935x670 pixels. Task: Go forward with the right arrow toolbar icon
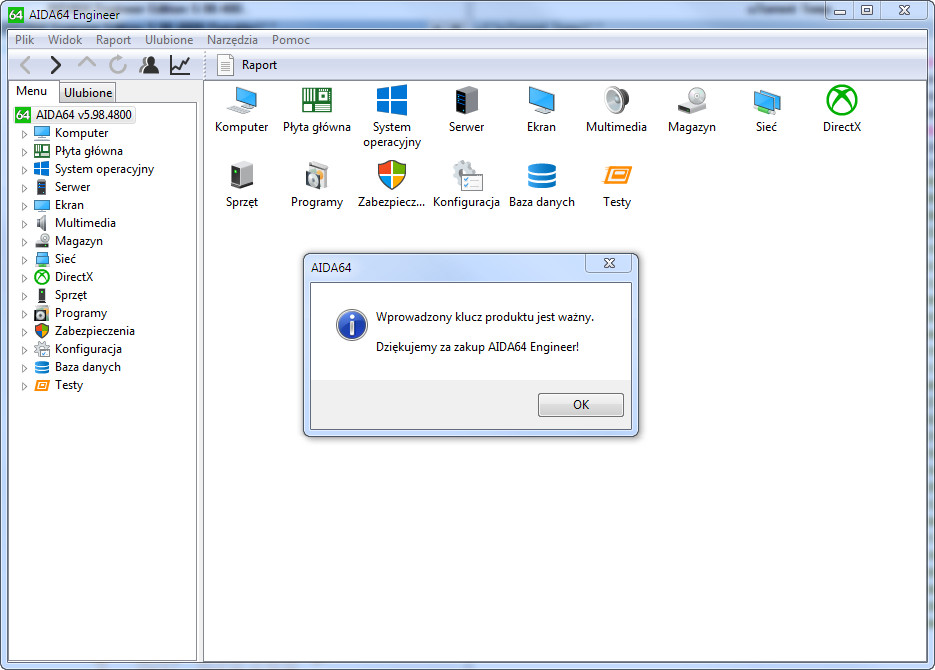pyautogui.click(x=55, y=64)
